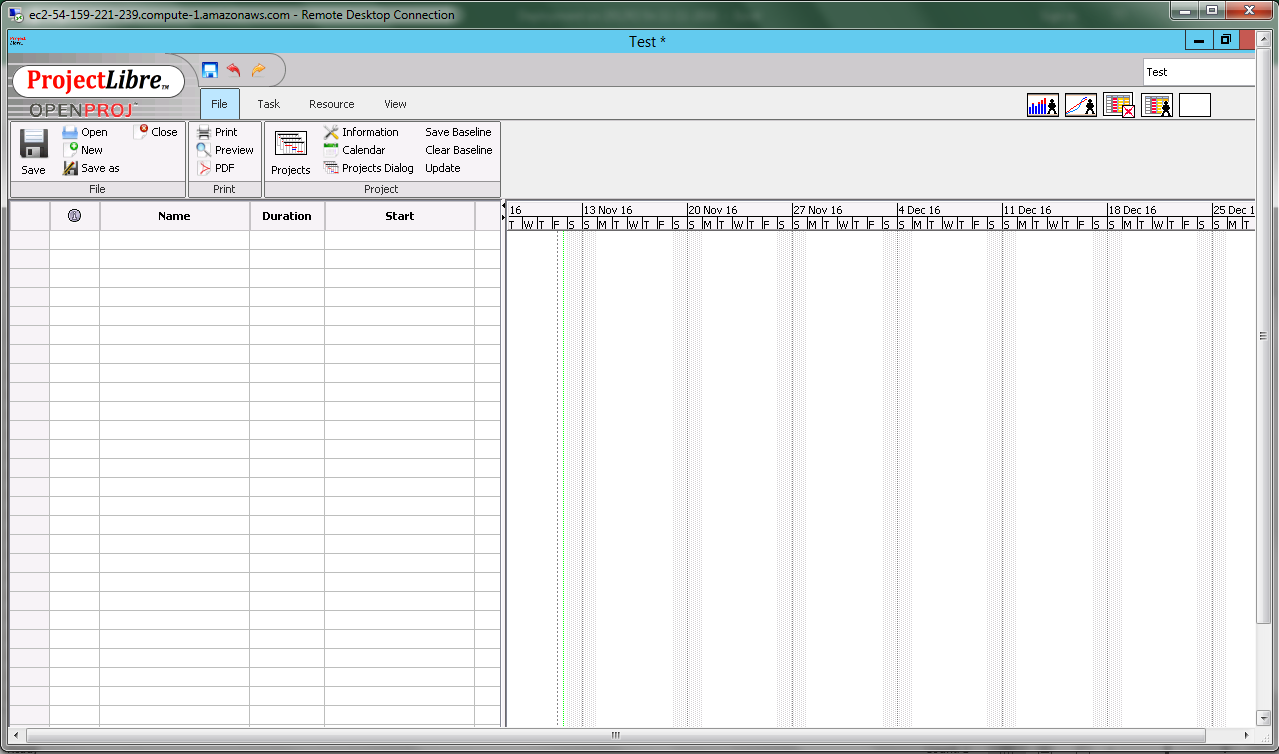The height and width of the screenshot is (754, 1279).
Task: Toggle the resource usage sub-view
Action: coord(1156,105)
